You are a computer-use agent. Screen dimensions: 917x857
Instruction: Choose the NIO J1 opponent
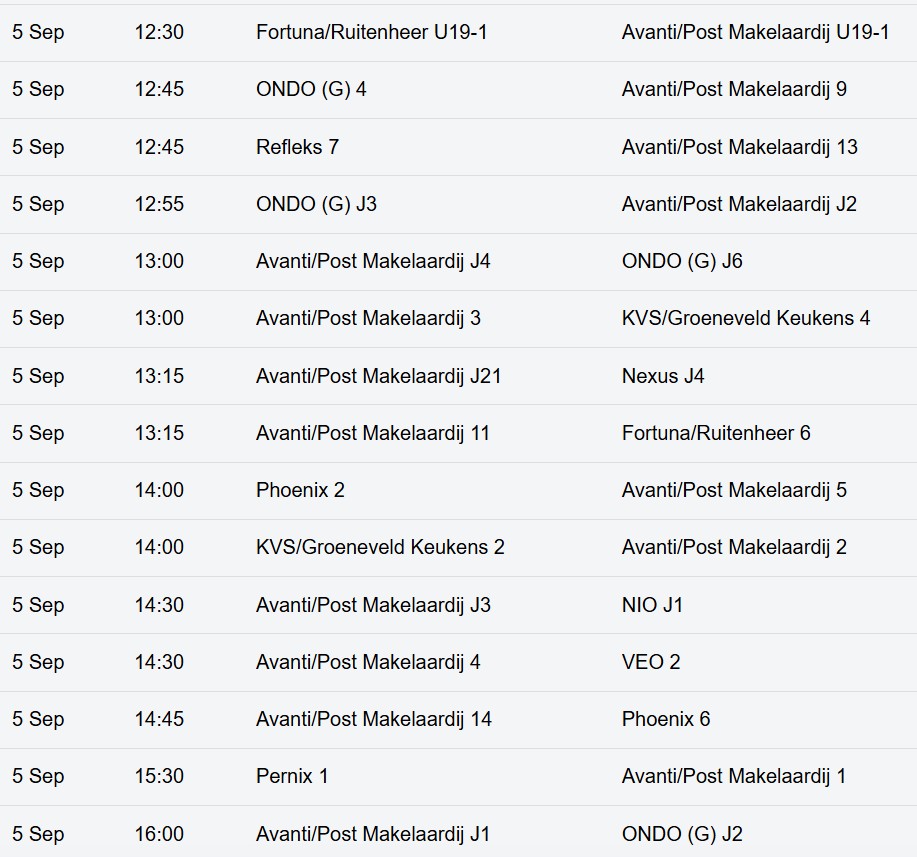click(x=652, y=605)
